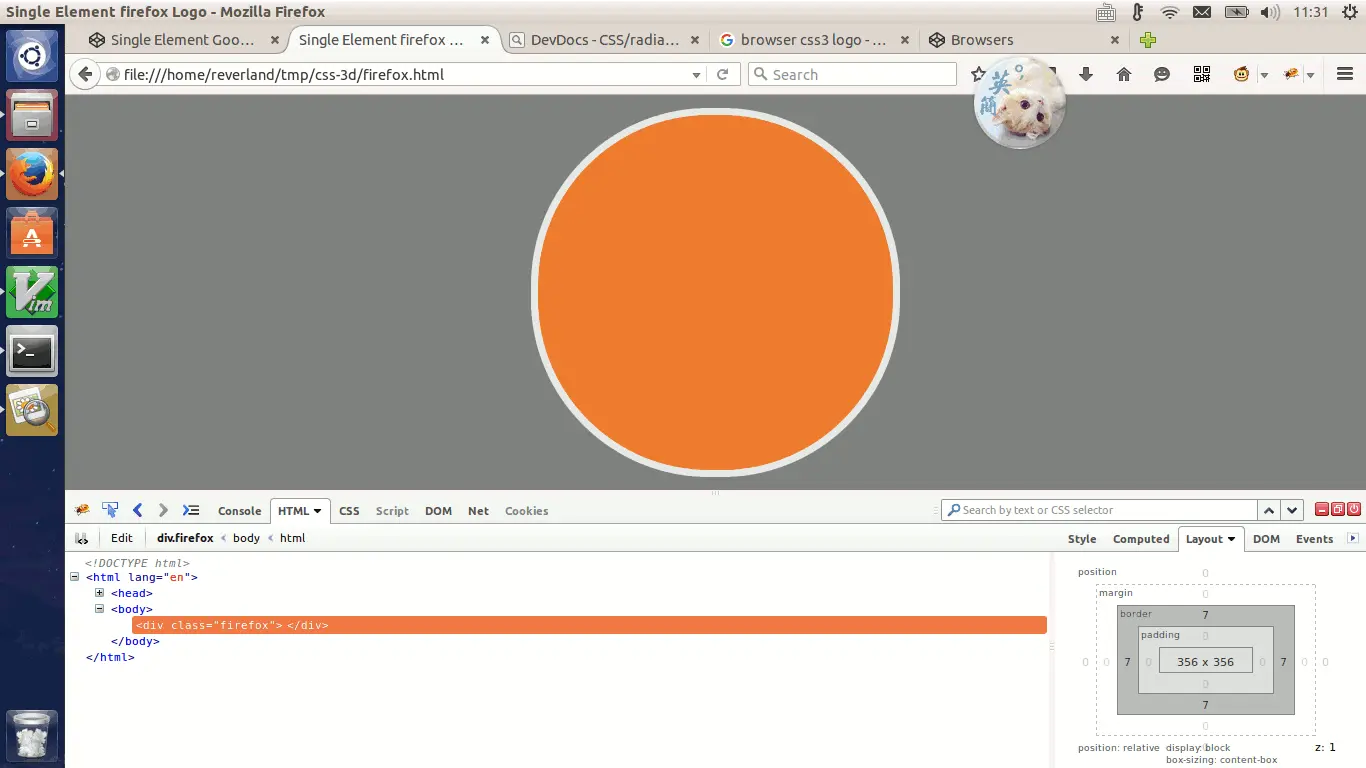The image size is (1366, 768).
Task: Select html in the breadcrumb path
Action: pyautogui.click(x=292, y=538)
